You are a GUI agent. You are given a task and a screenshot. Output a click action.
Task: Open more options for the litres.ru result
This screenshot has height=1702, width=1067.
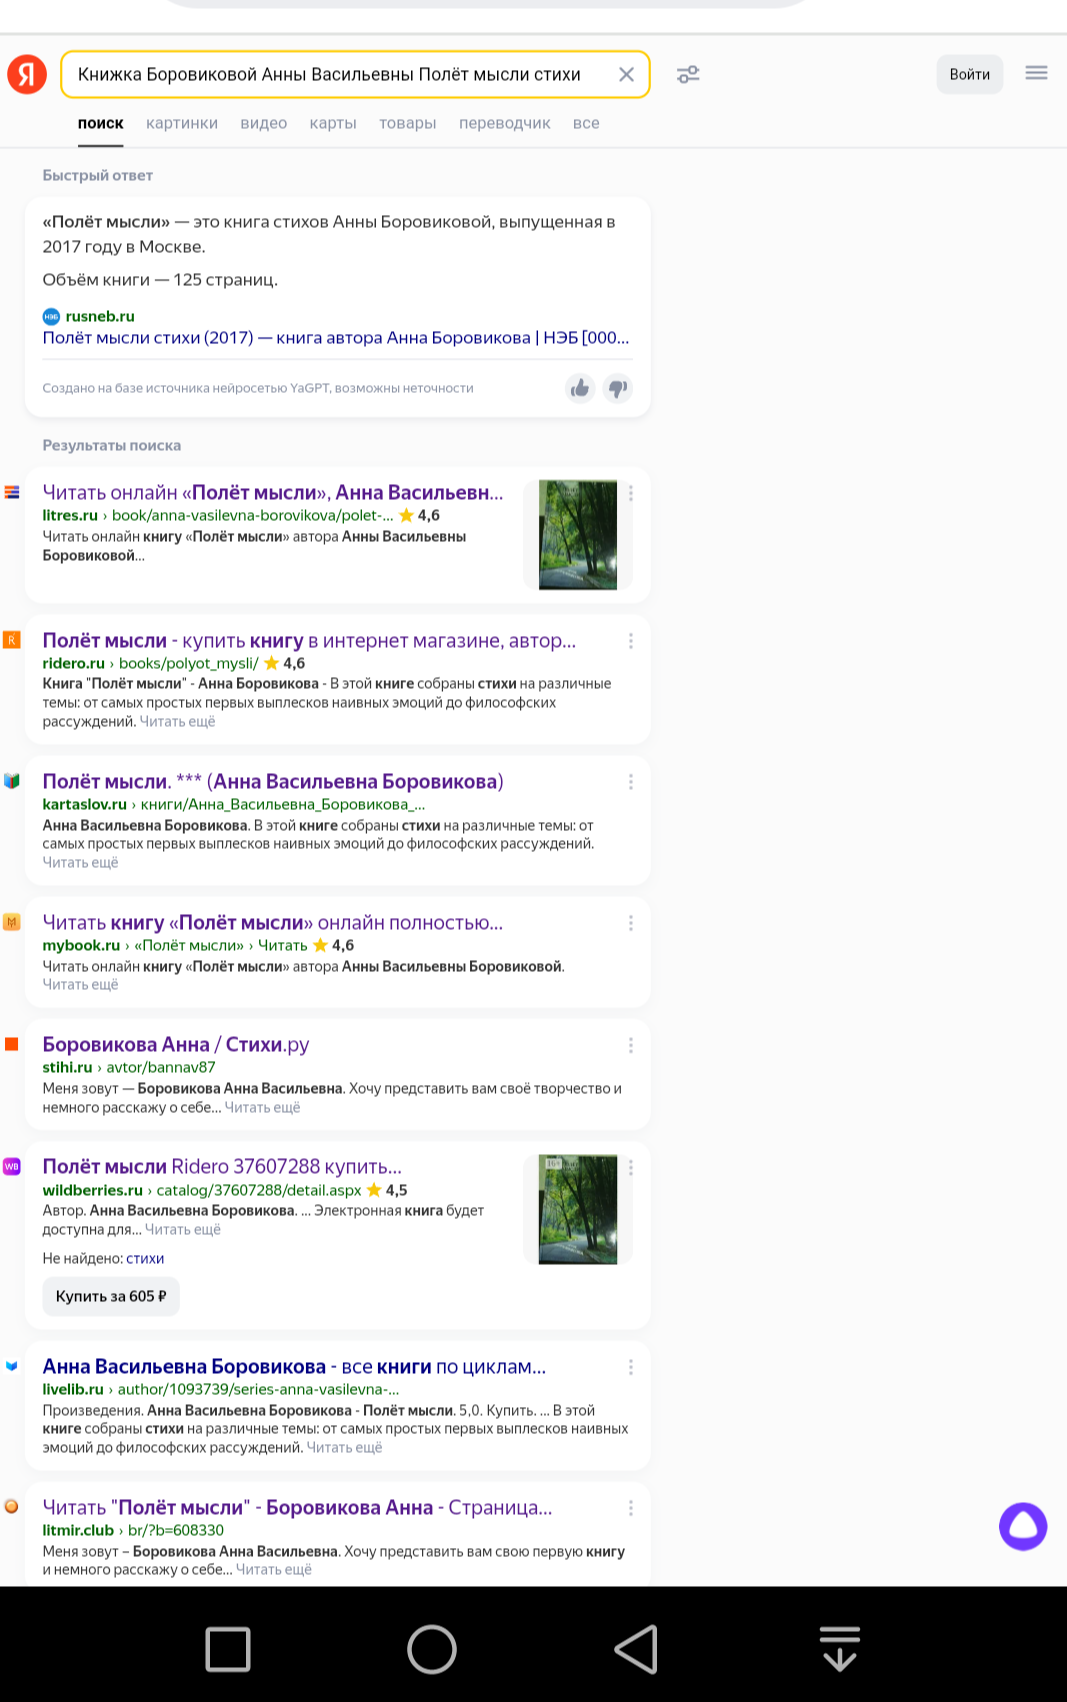[631, 493]
